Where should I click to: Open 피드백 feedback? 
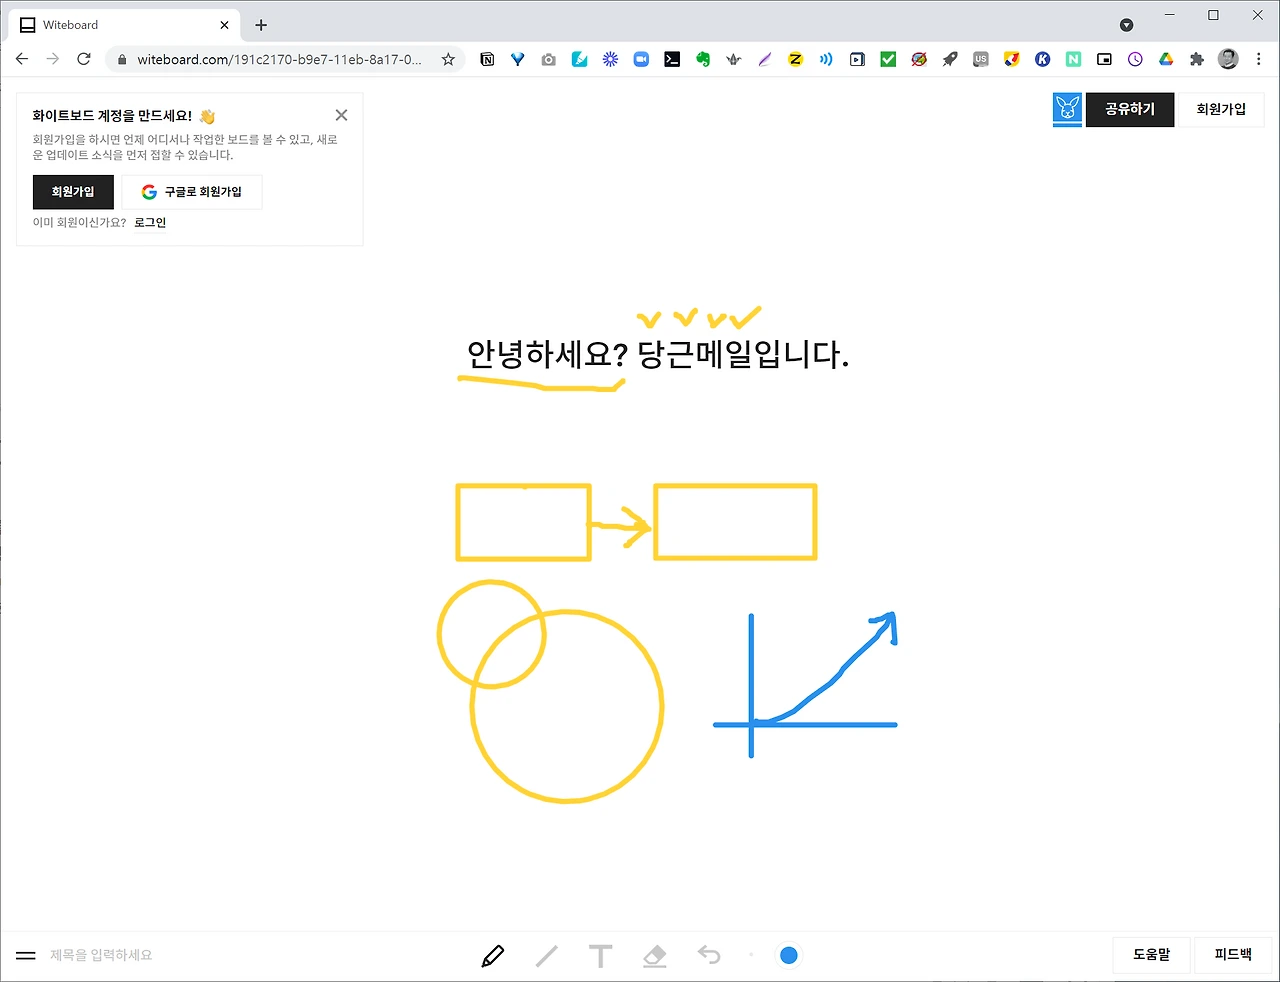click(1233, 954)
